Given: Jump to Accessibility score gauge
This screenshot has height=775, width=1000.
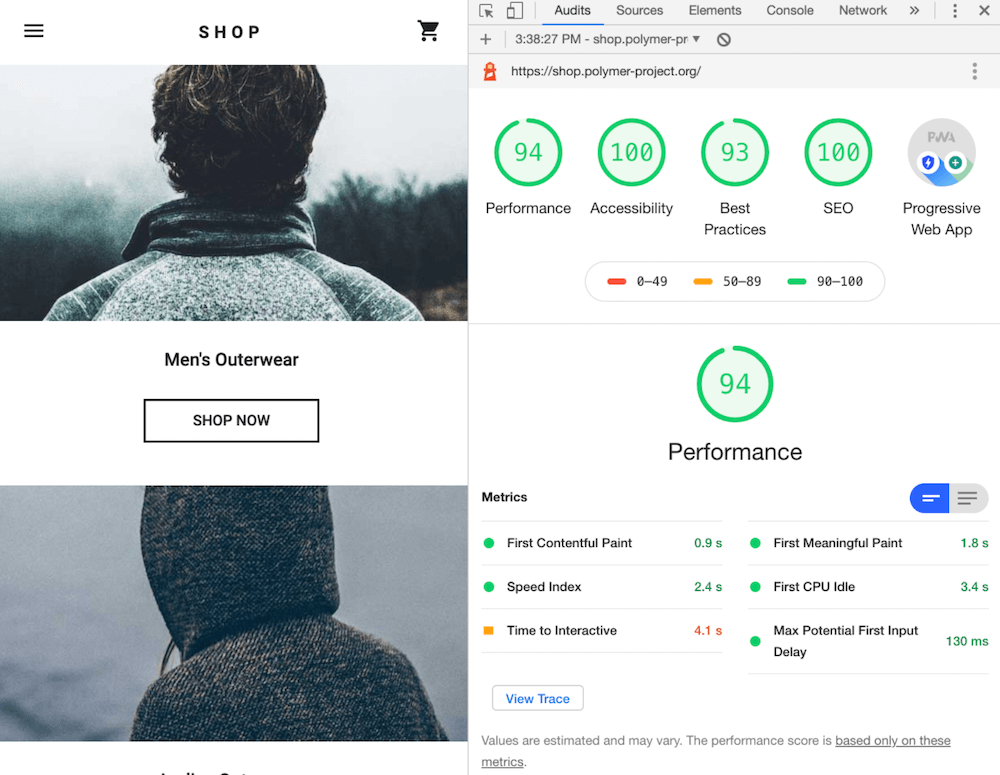Looking at the screenshot, I should coord(631,152).
